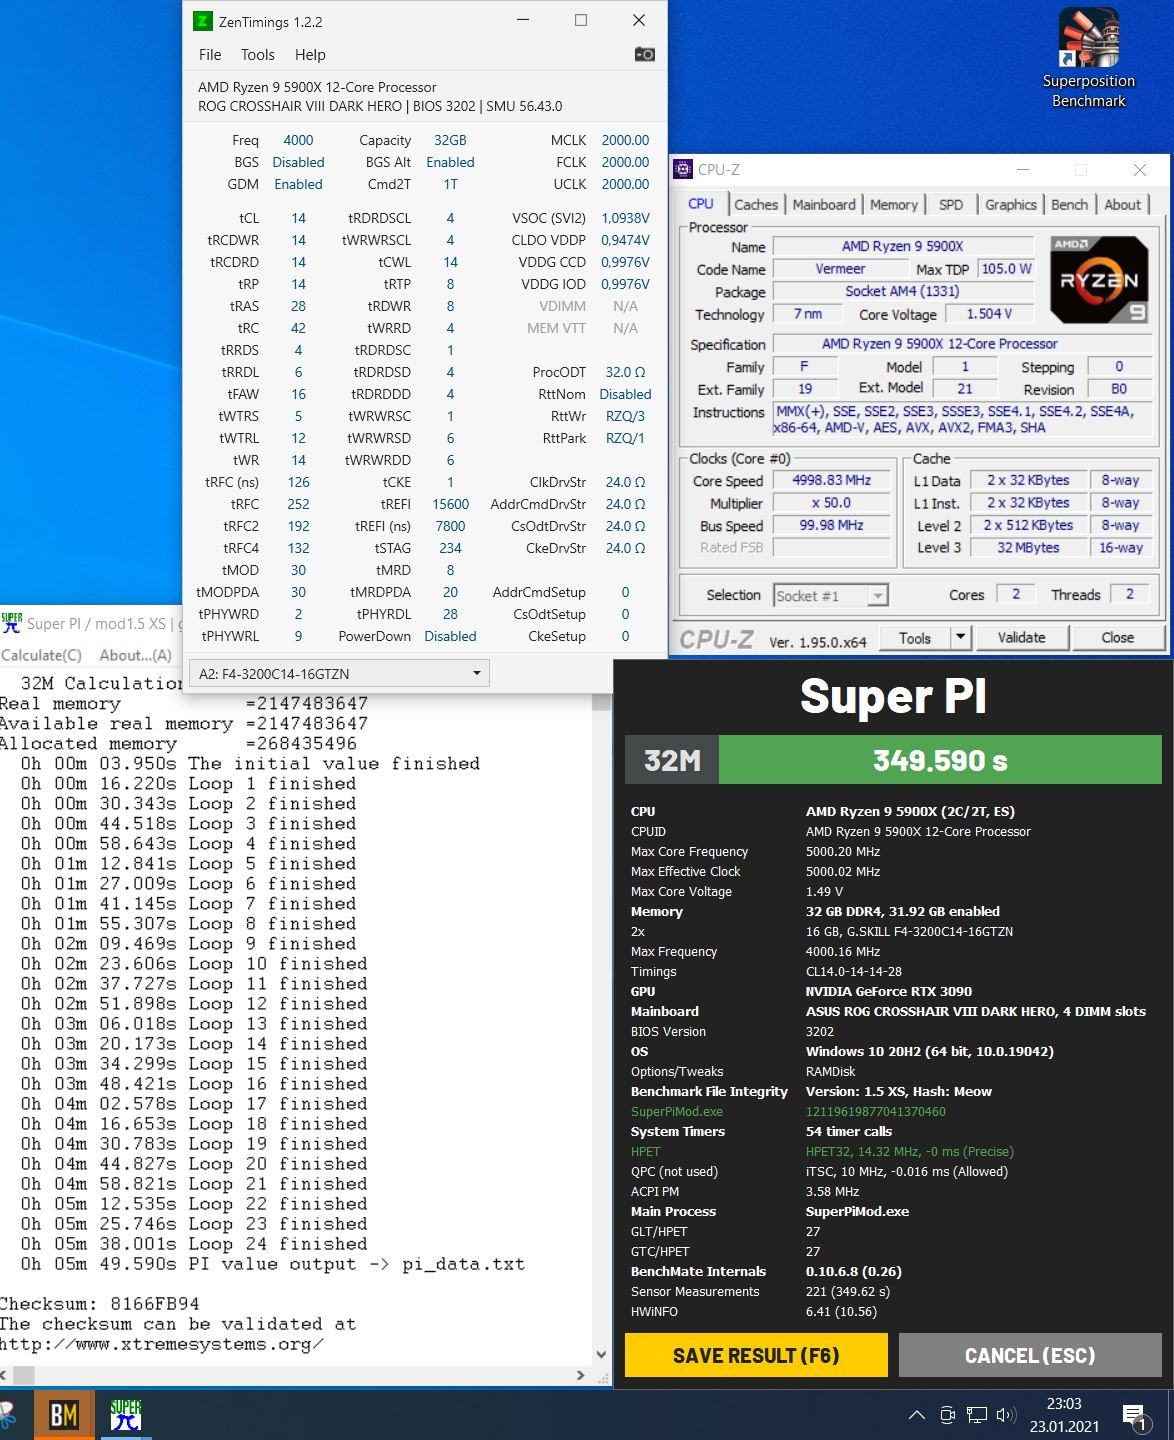Click CANCEL (ESC) button
Viewport: 1174px width, 1440px height.
point(1030,1355)
